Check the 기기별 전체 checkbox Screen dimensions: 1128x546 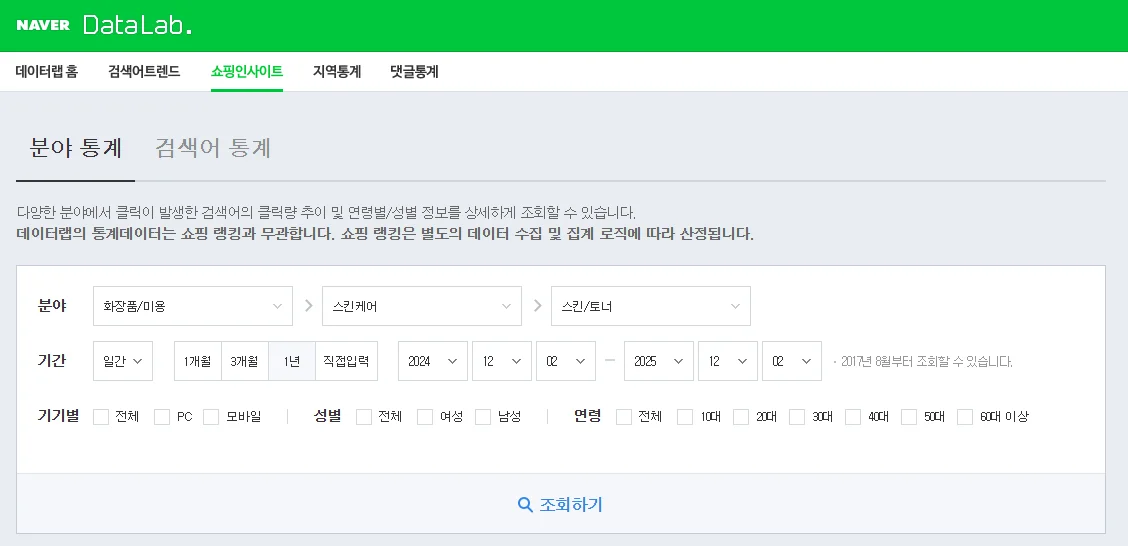pyautogui.click(x=101, y=417)
